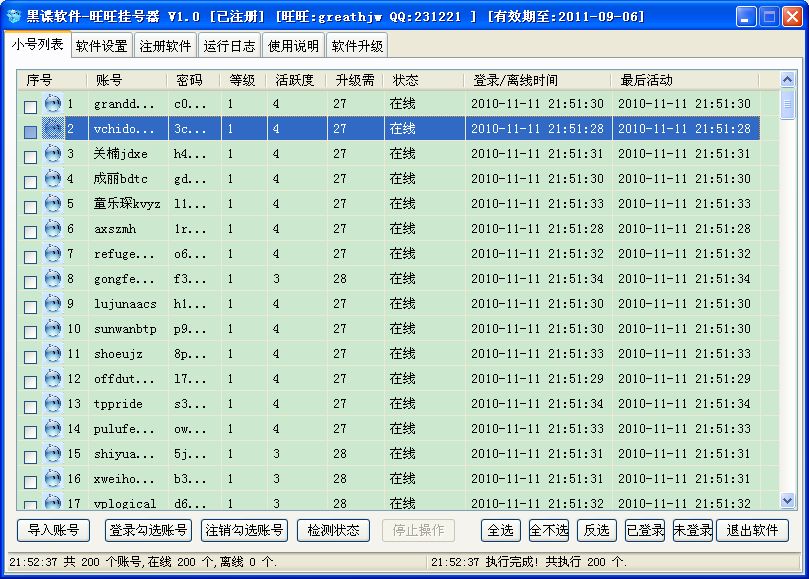Image resolution: width=809 pixels, height=579 pixels.
Task: Click the avatar icon for account shoeujz
Action: pos(53,354)
